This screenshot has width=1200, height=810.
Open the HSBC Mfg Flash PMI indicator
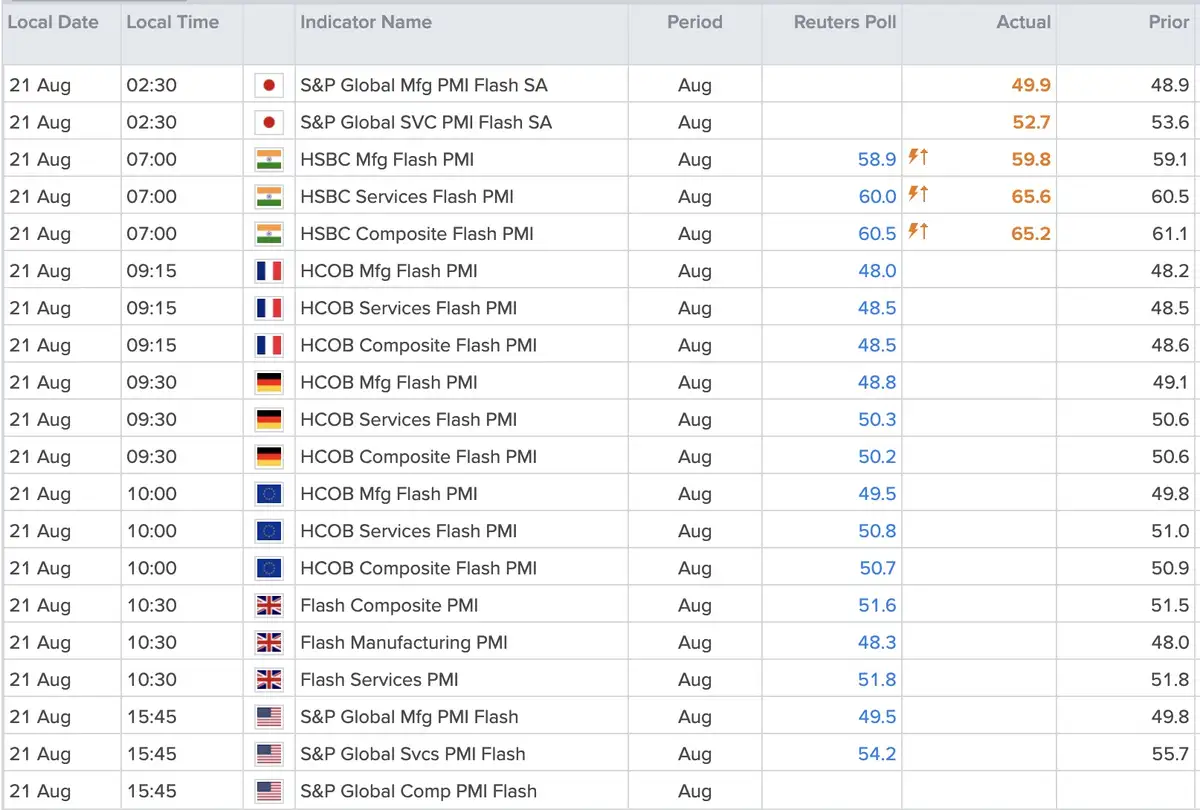tap(387, 159)
